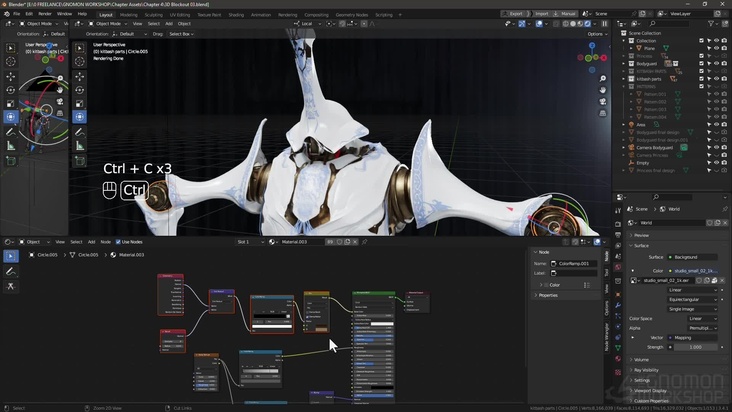The width and height of the screenshot is (732, 412).
Task: Open the Local transform orientation dropdown
Action: point(307,23)
